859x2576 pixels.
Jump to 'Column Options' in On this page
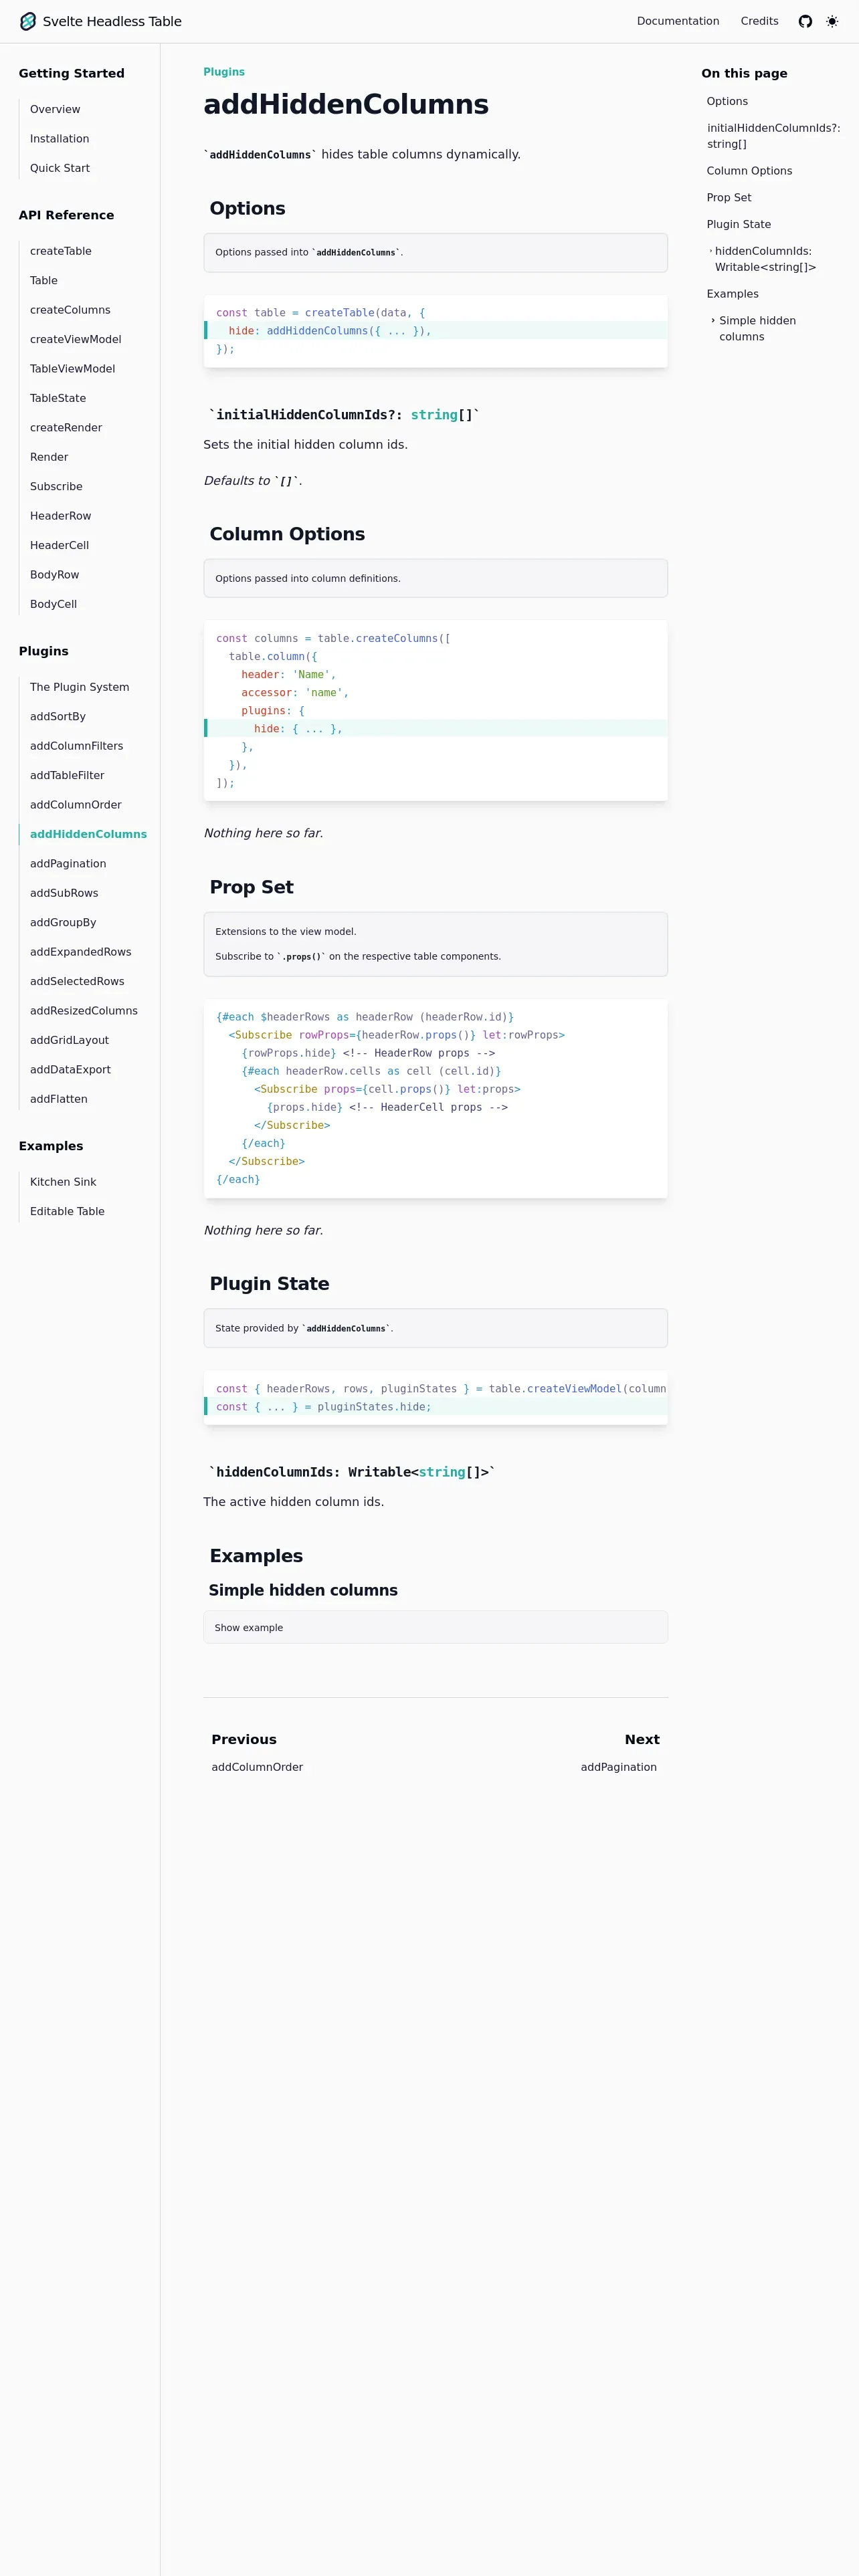click(749, 171)
